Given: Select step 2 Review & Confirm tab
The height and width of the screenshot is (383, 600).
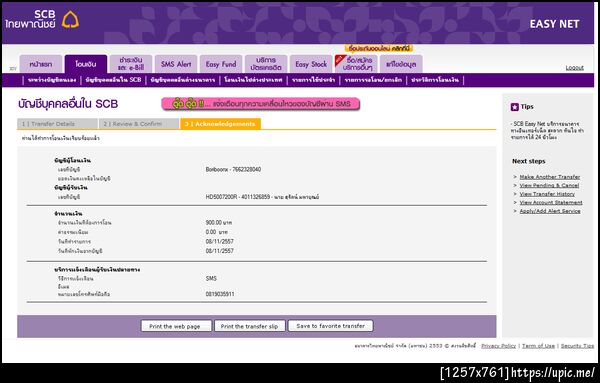Looking at the screenshot, I should 139,124.
